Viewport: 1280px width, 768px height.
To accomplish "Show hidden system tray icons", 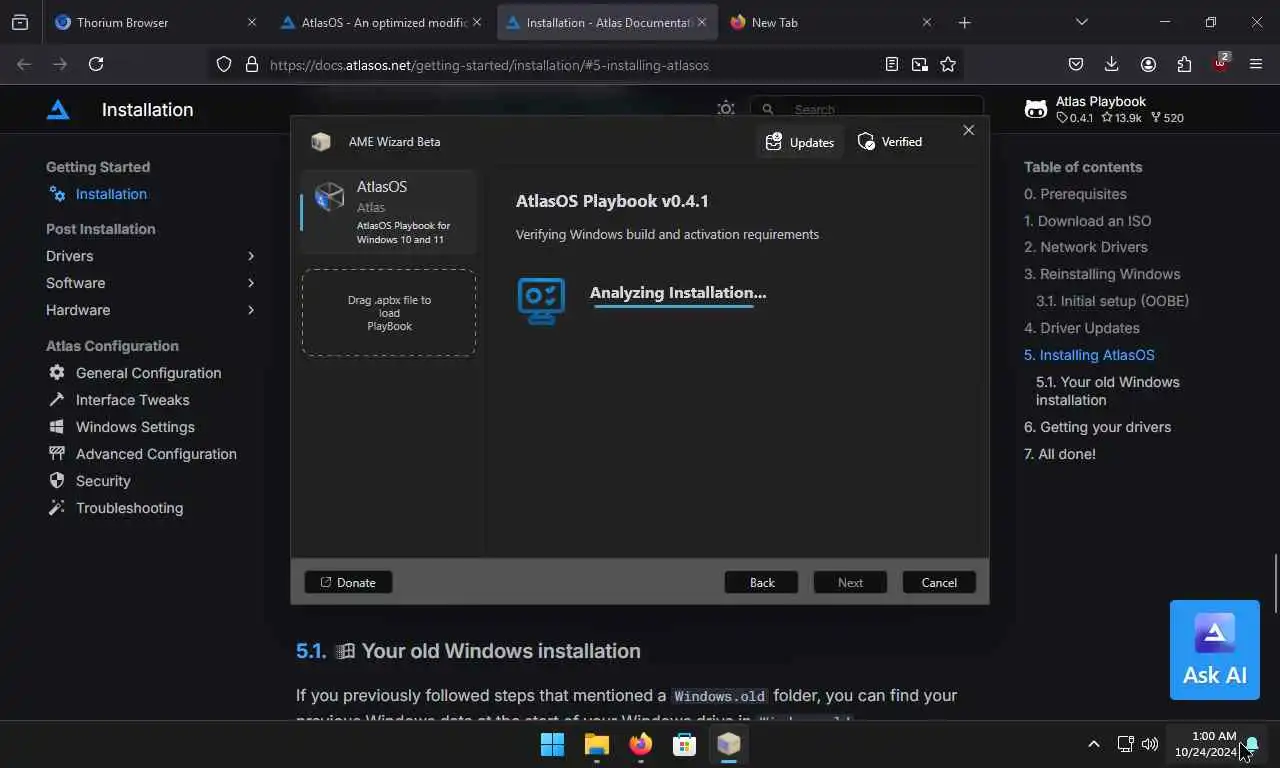I will (x=1094, y=744).
